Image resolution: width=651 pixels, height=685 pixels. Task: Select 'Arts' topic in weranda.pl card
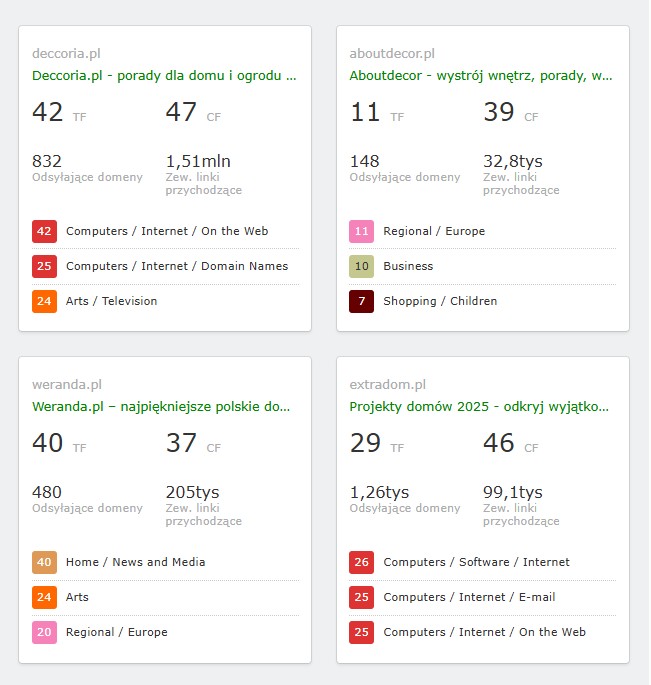point(77,597)
